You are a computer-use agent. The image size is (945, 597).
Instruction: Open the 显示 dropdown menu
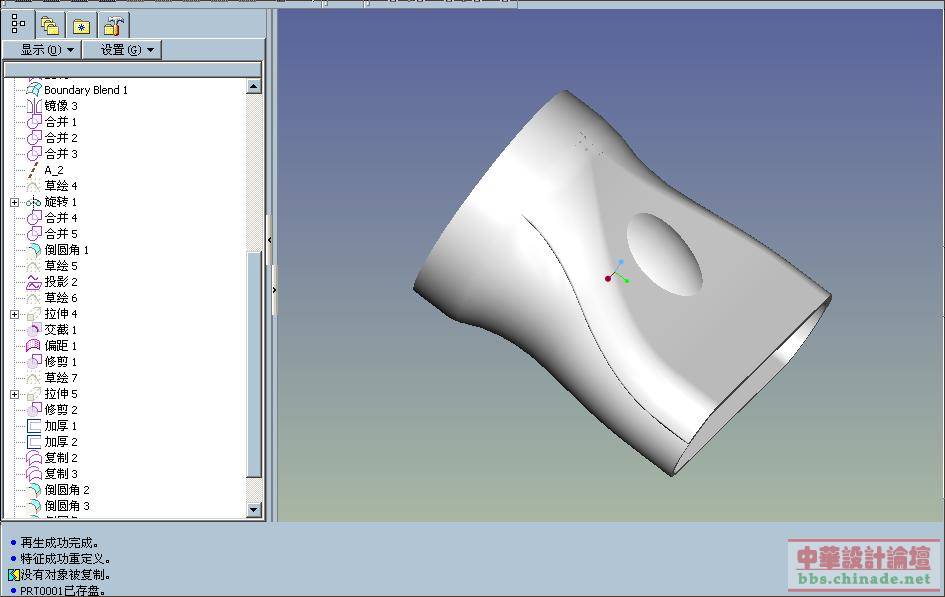pos(42,50)
